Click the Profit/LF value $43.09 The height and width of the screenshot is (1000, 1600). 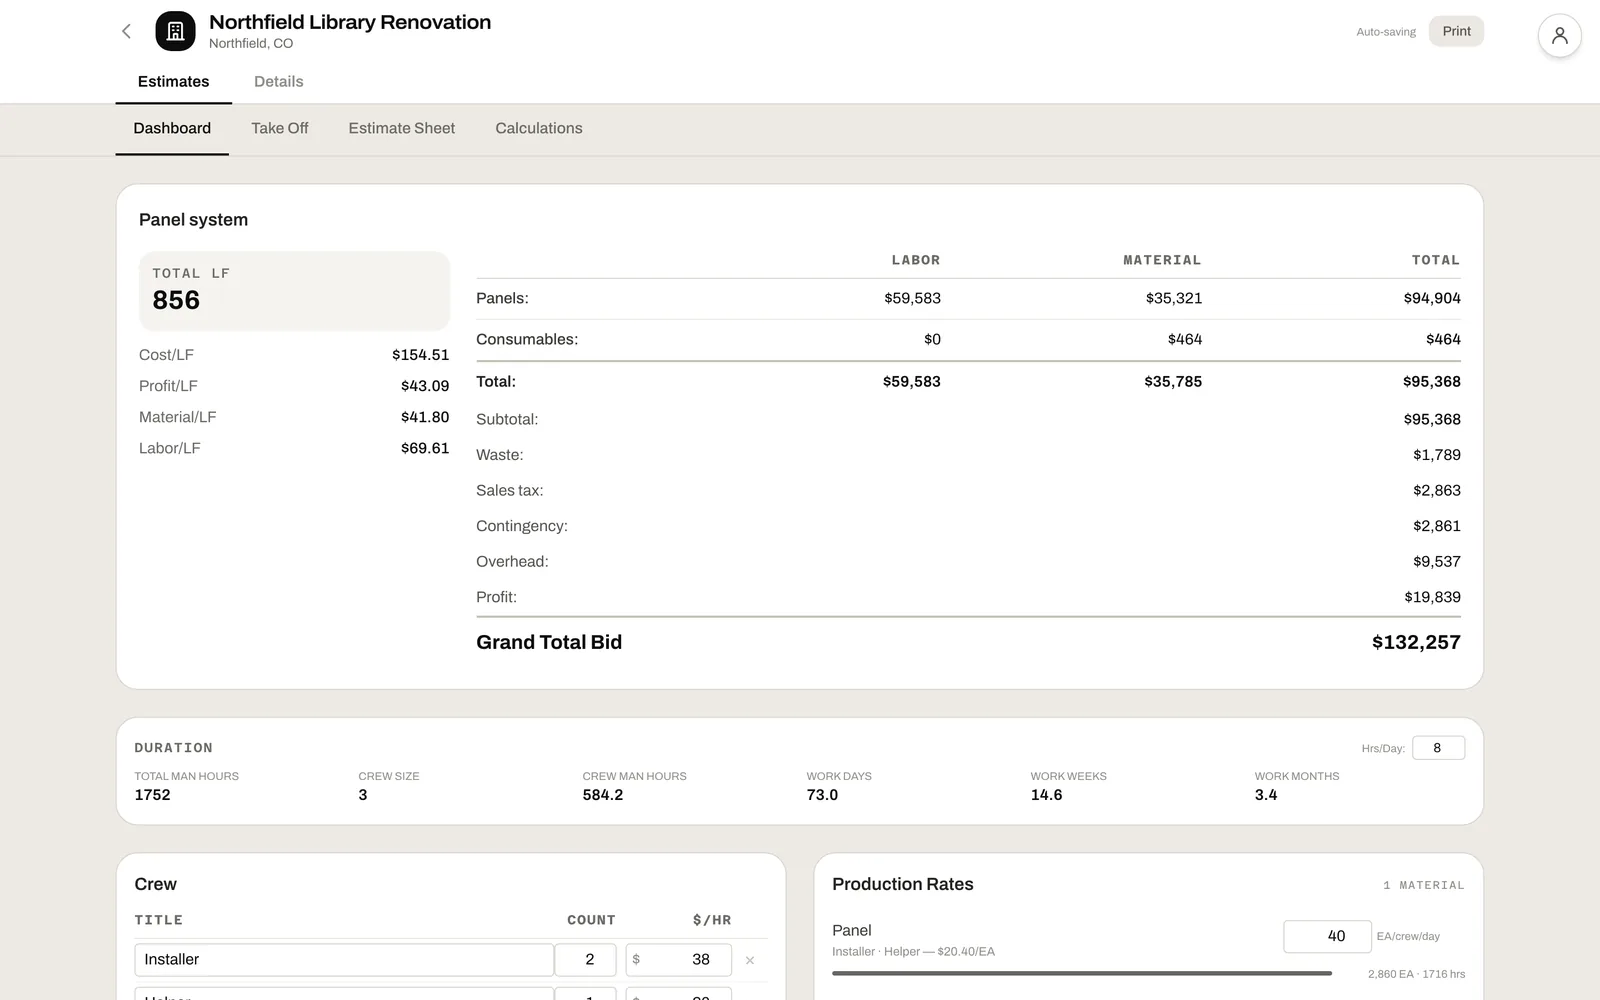[x=425, y=386]
